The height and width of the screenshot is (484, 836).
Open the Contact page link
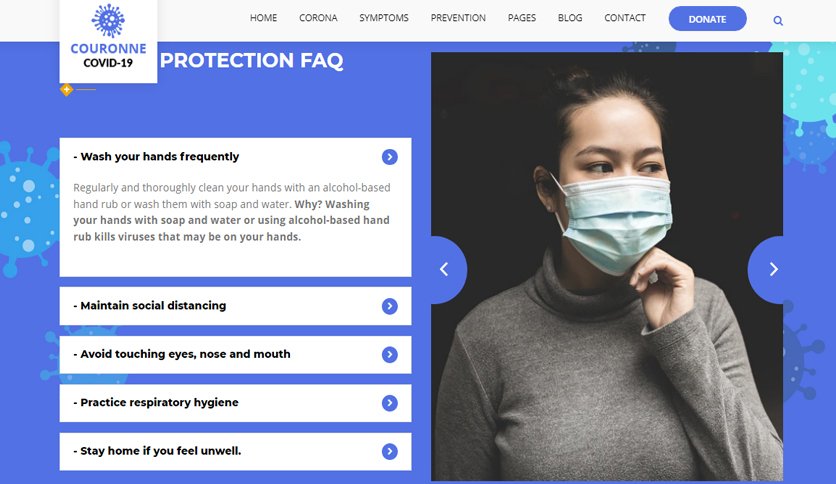coord(625,18)
